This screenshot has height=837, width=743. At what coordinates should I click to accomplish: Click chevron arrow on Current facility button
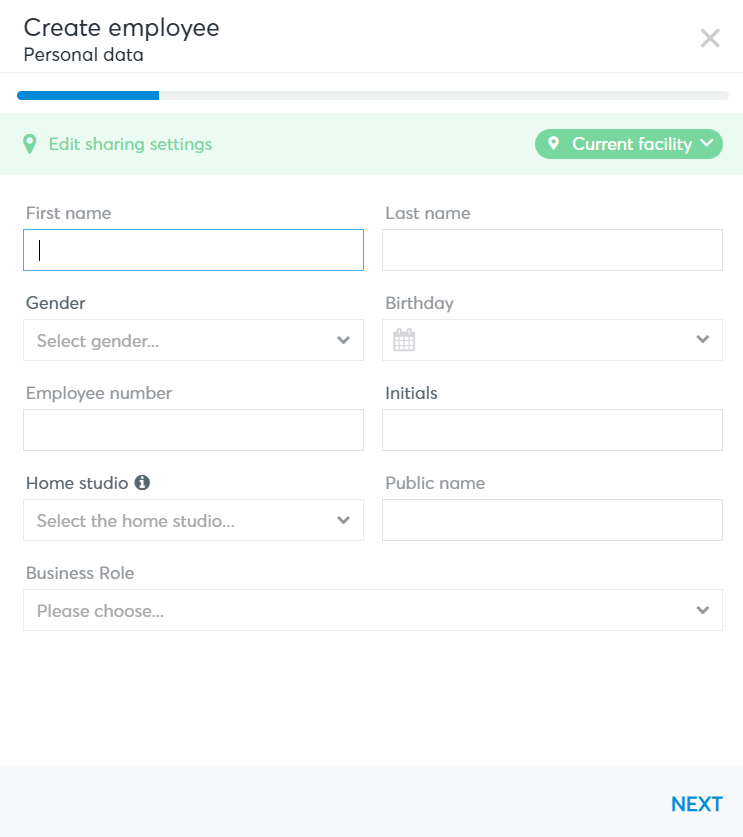tap(707, 143)
